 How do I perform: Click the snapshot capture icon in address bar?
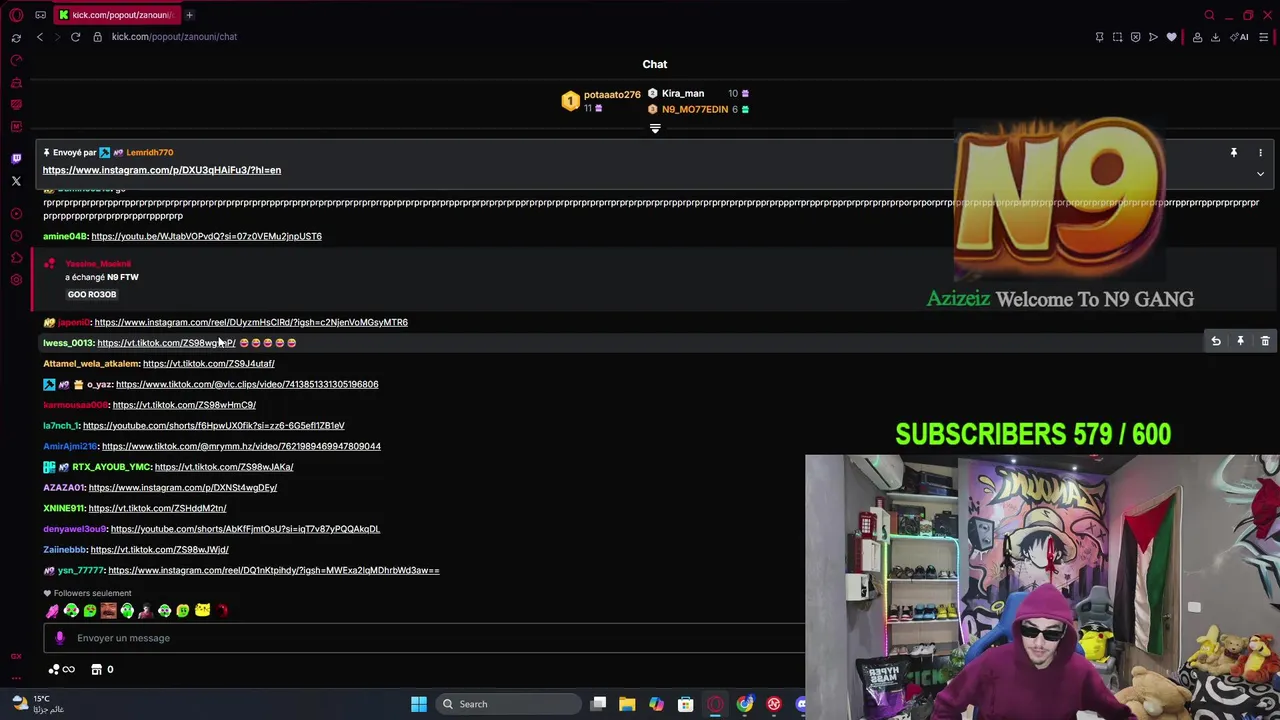click(1117, 37)
